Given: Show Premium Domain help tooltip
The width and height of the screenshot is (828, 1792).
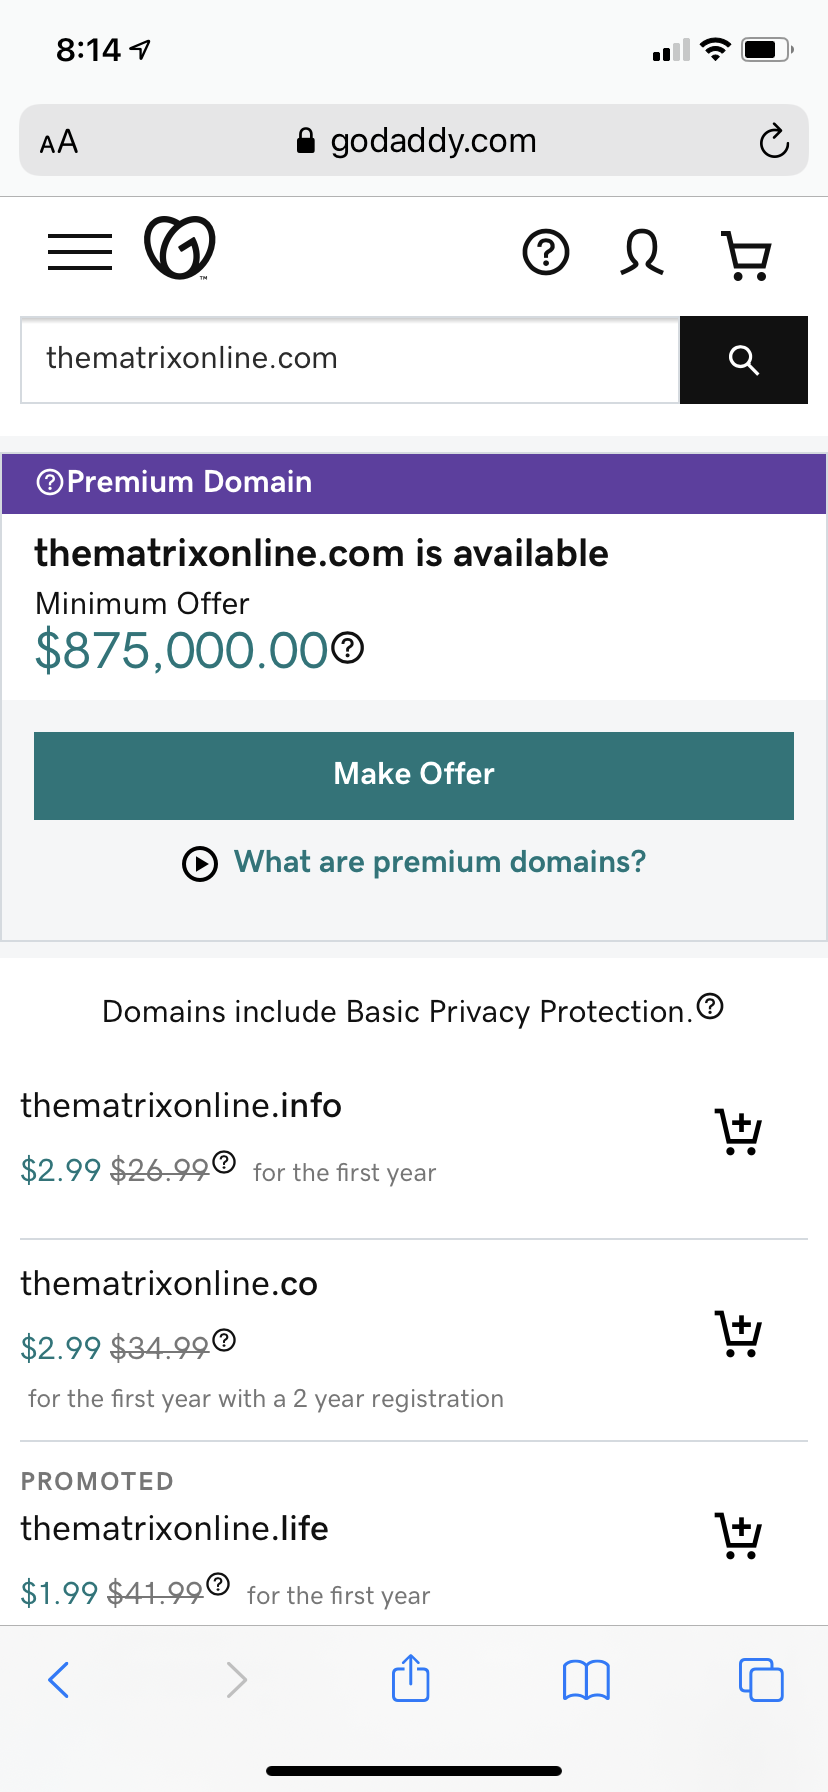Looking at the screenshot, I should tap(49, 482).
